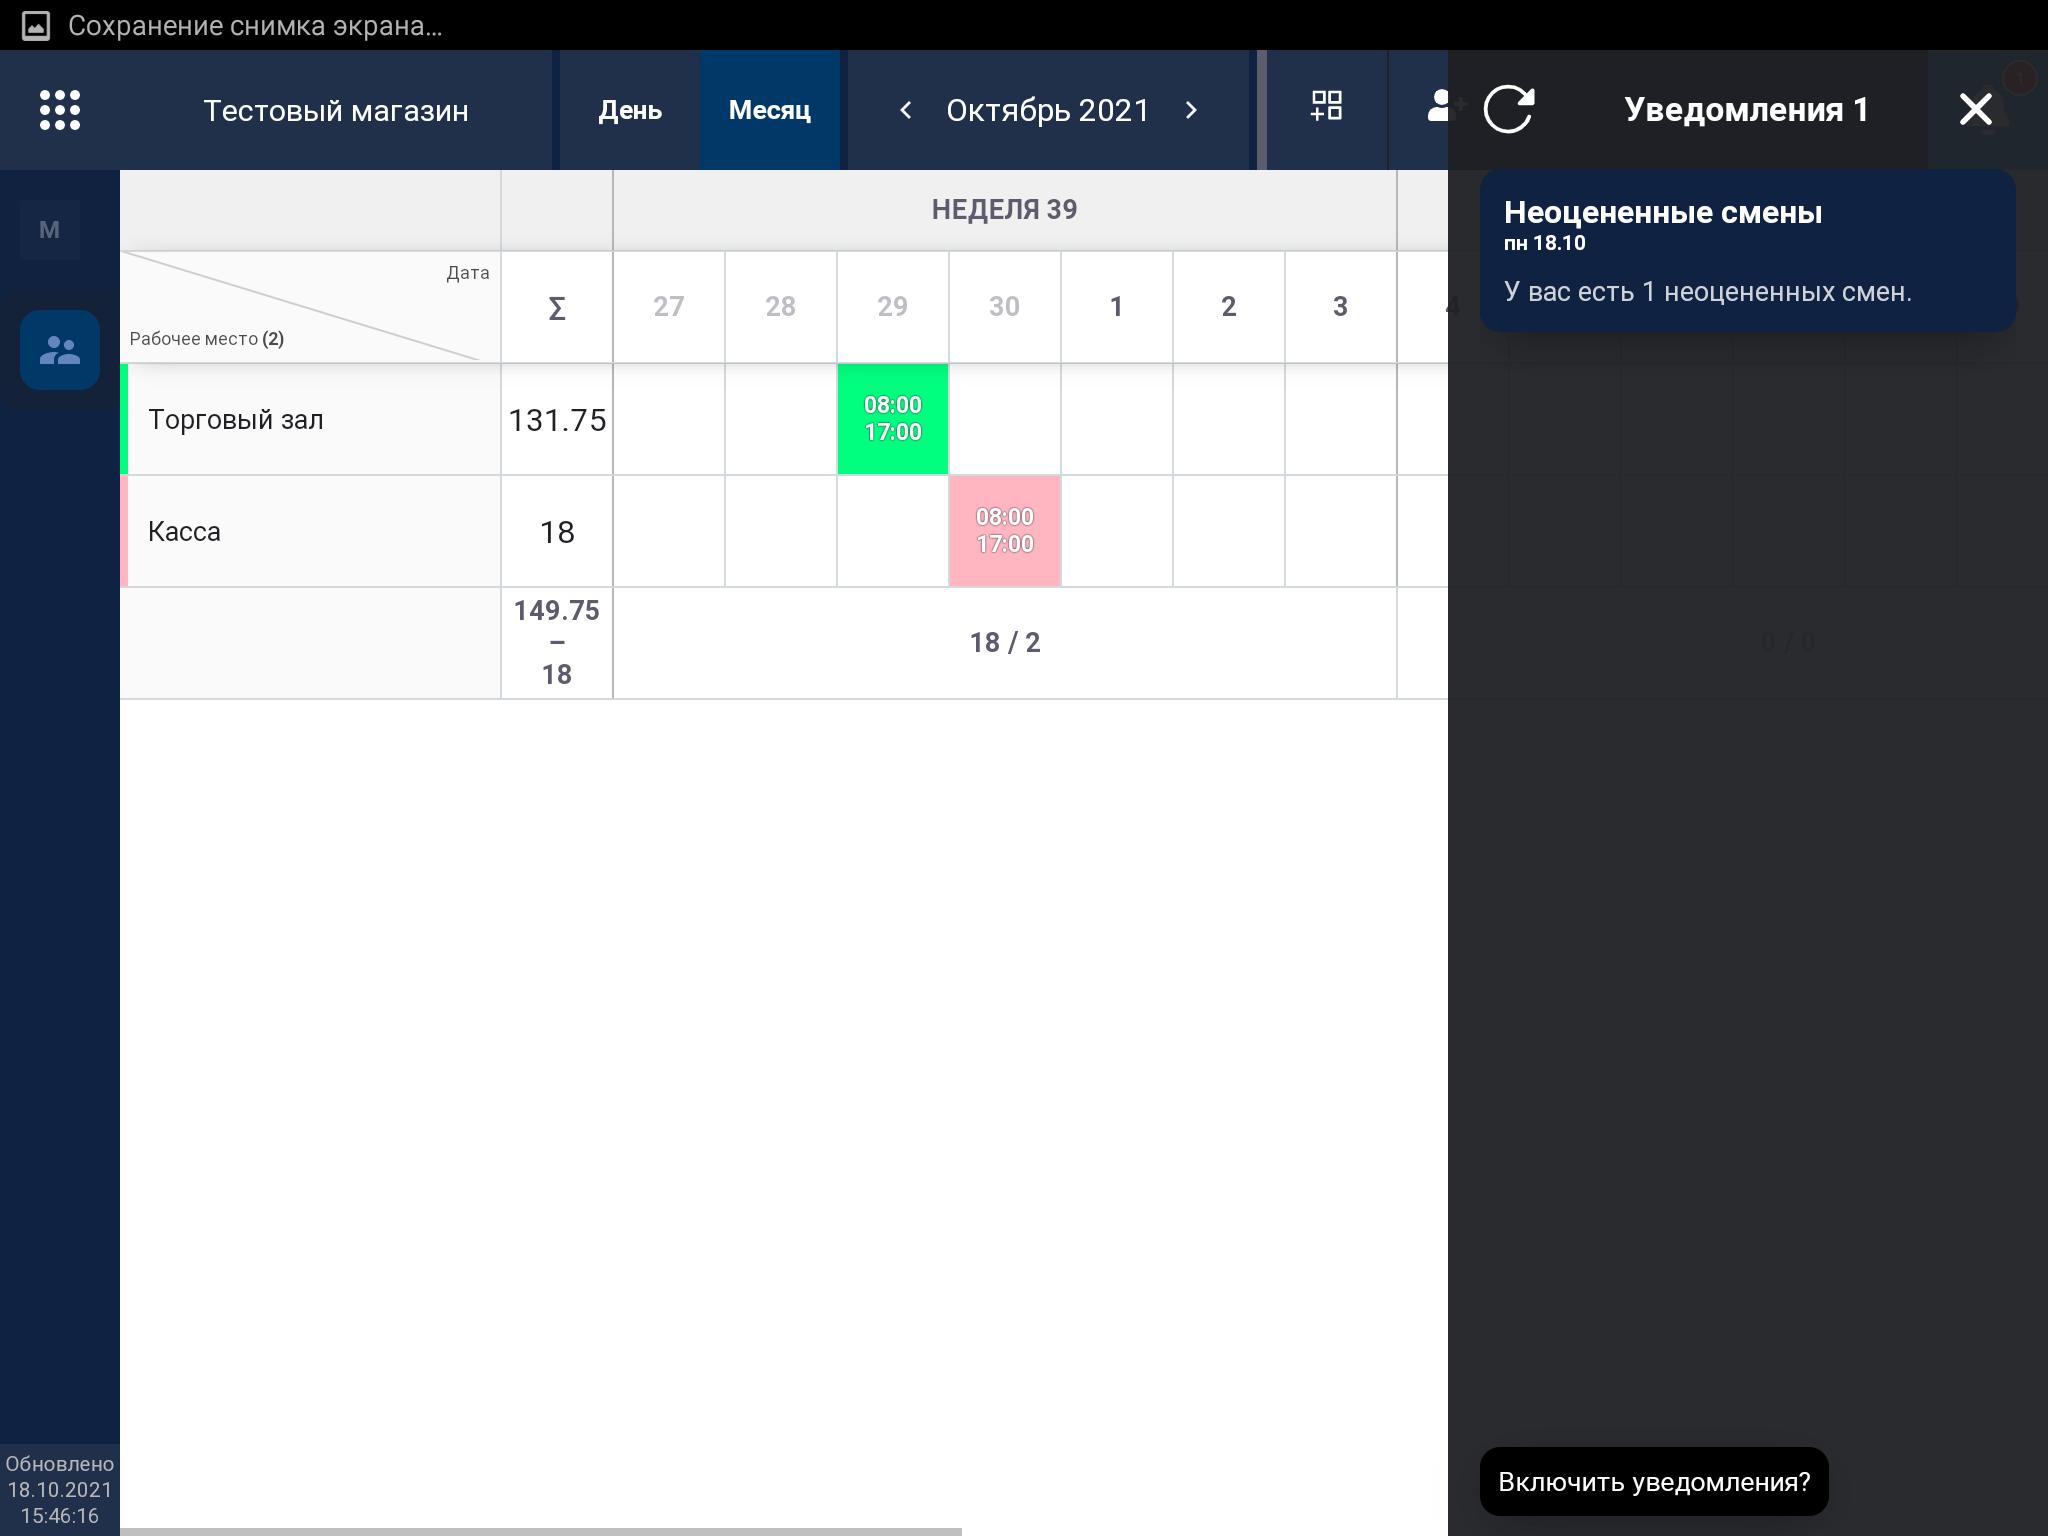Screen dimensions: 2048x1536
Task: Click the refresh notifications icon
Action: coord(1508,109)
